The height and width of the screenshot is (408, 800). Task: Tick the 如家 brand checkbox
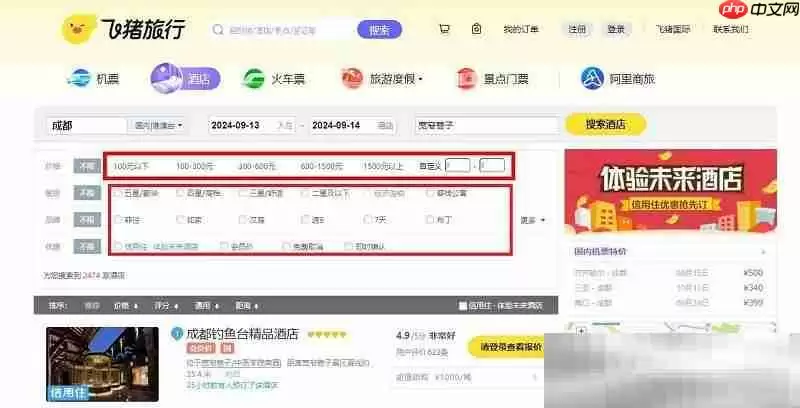click(x=181, y=220)
